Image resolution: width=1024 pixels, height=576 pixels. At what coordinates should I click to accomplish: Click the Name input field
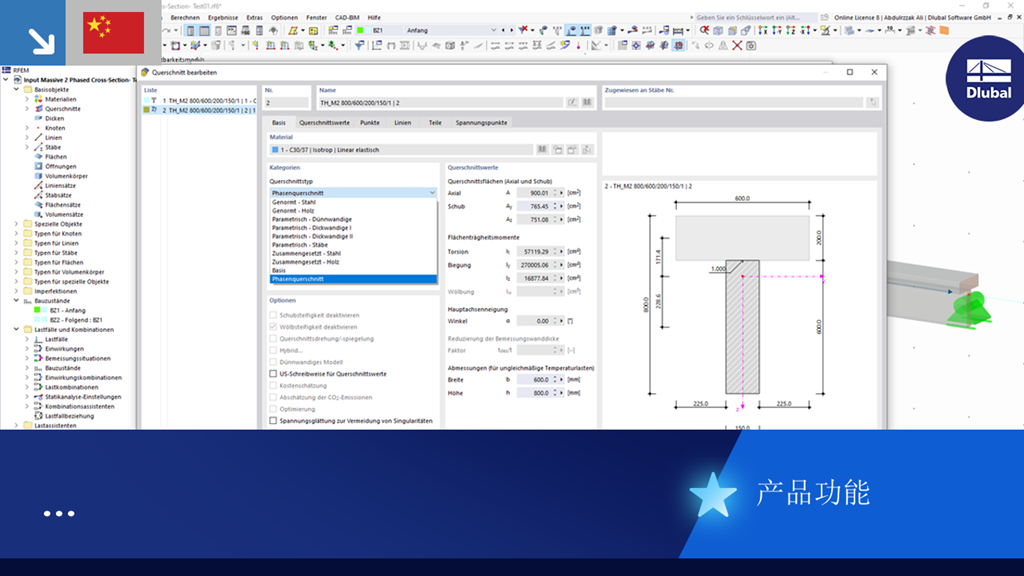coord(440,103)
